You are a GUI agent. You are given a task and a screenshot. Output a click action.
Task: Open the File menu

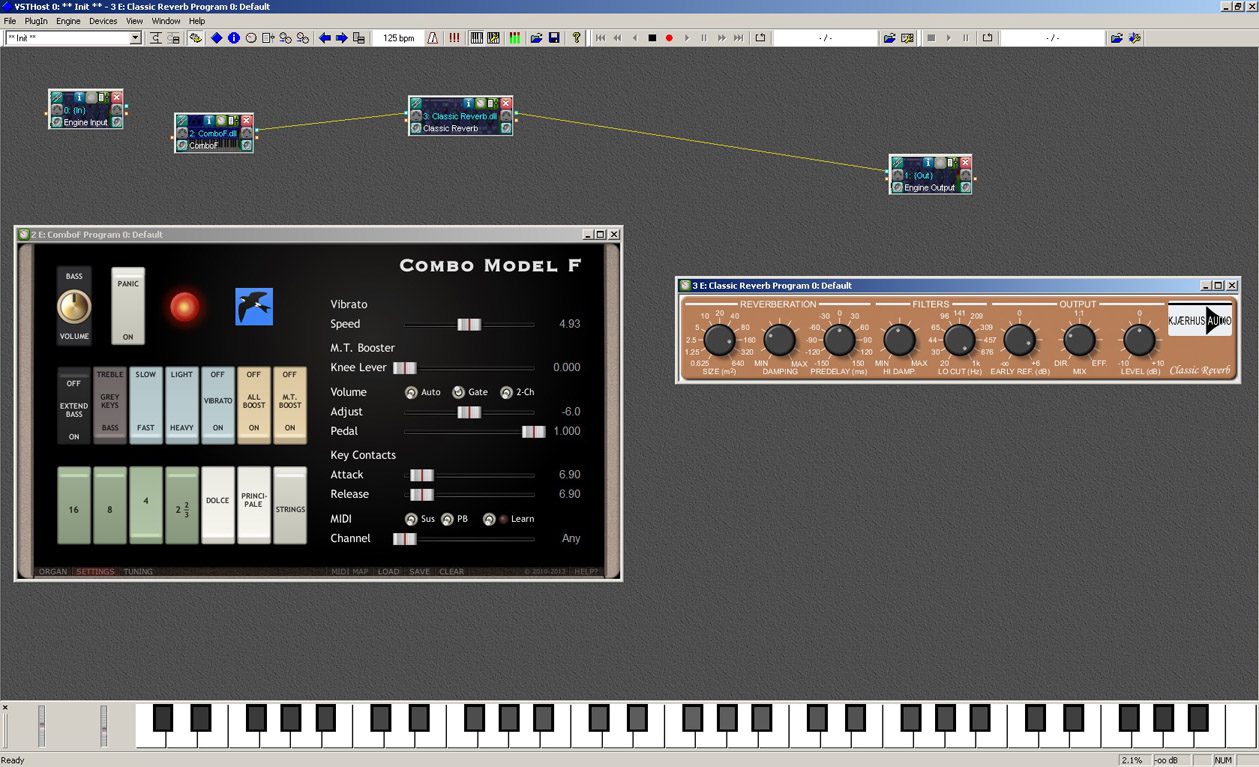coord(10,21)
